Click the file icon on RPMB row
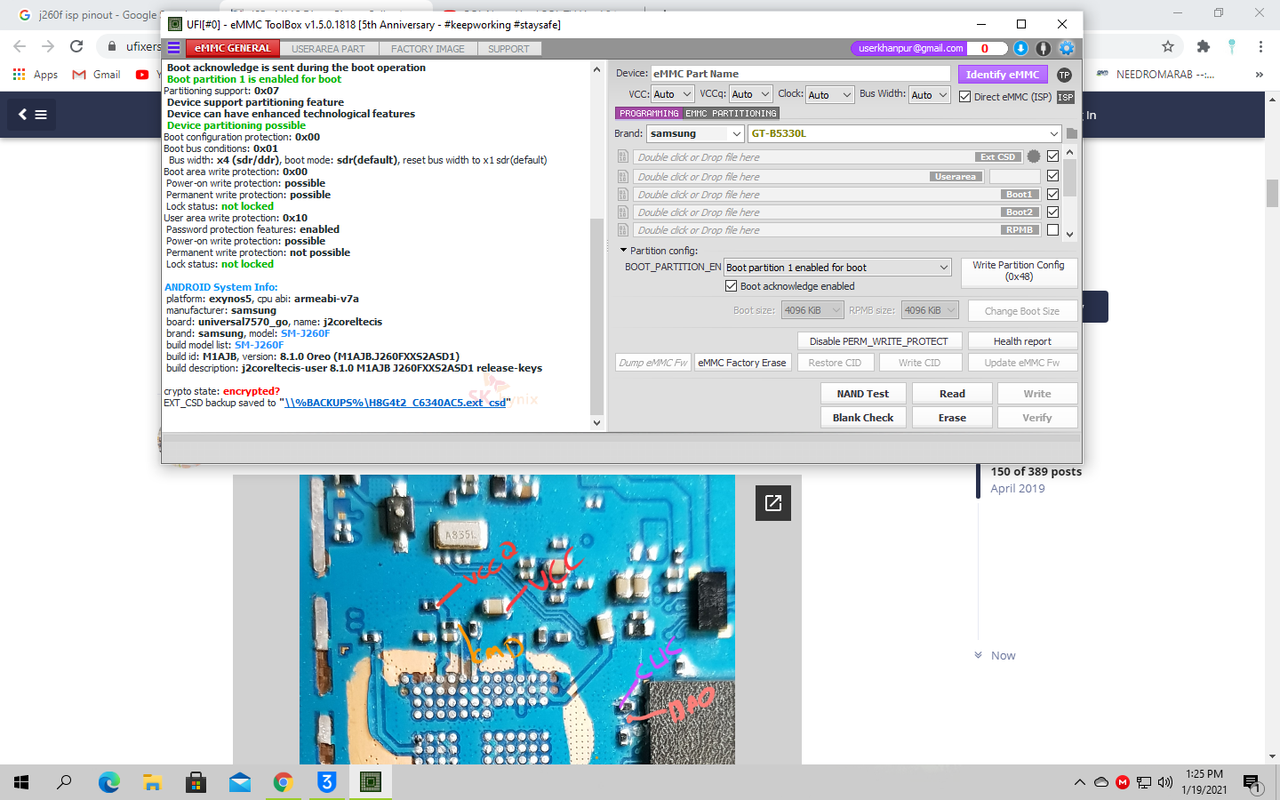Image resolution: width=1280 pixels, height=800 pixels. (x=623, y=230)
